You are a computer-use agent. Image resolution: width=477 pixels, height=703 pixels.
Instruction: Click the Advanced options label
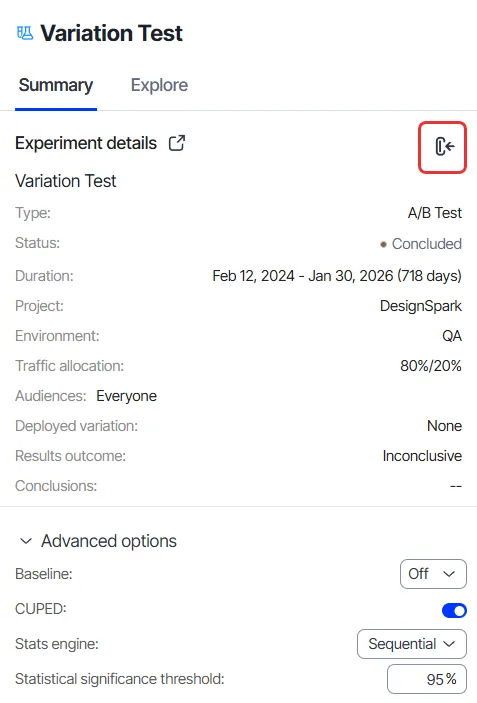coord(109,541)
